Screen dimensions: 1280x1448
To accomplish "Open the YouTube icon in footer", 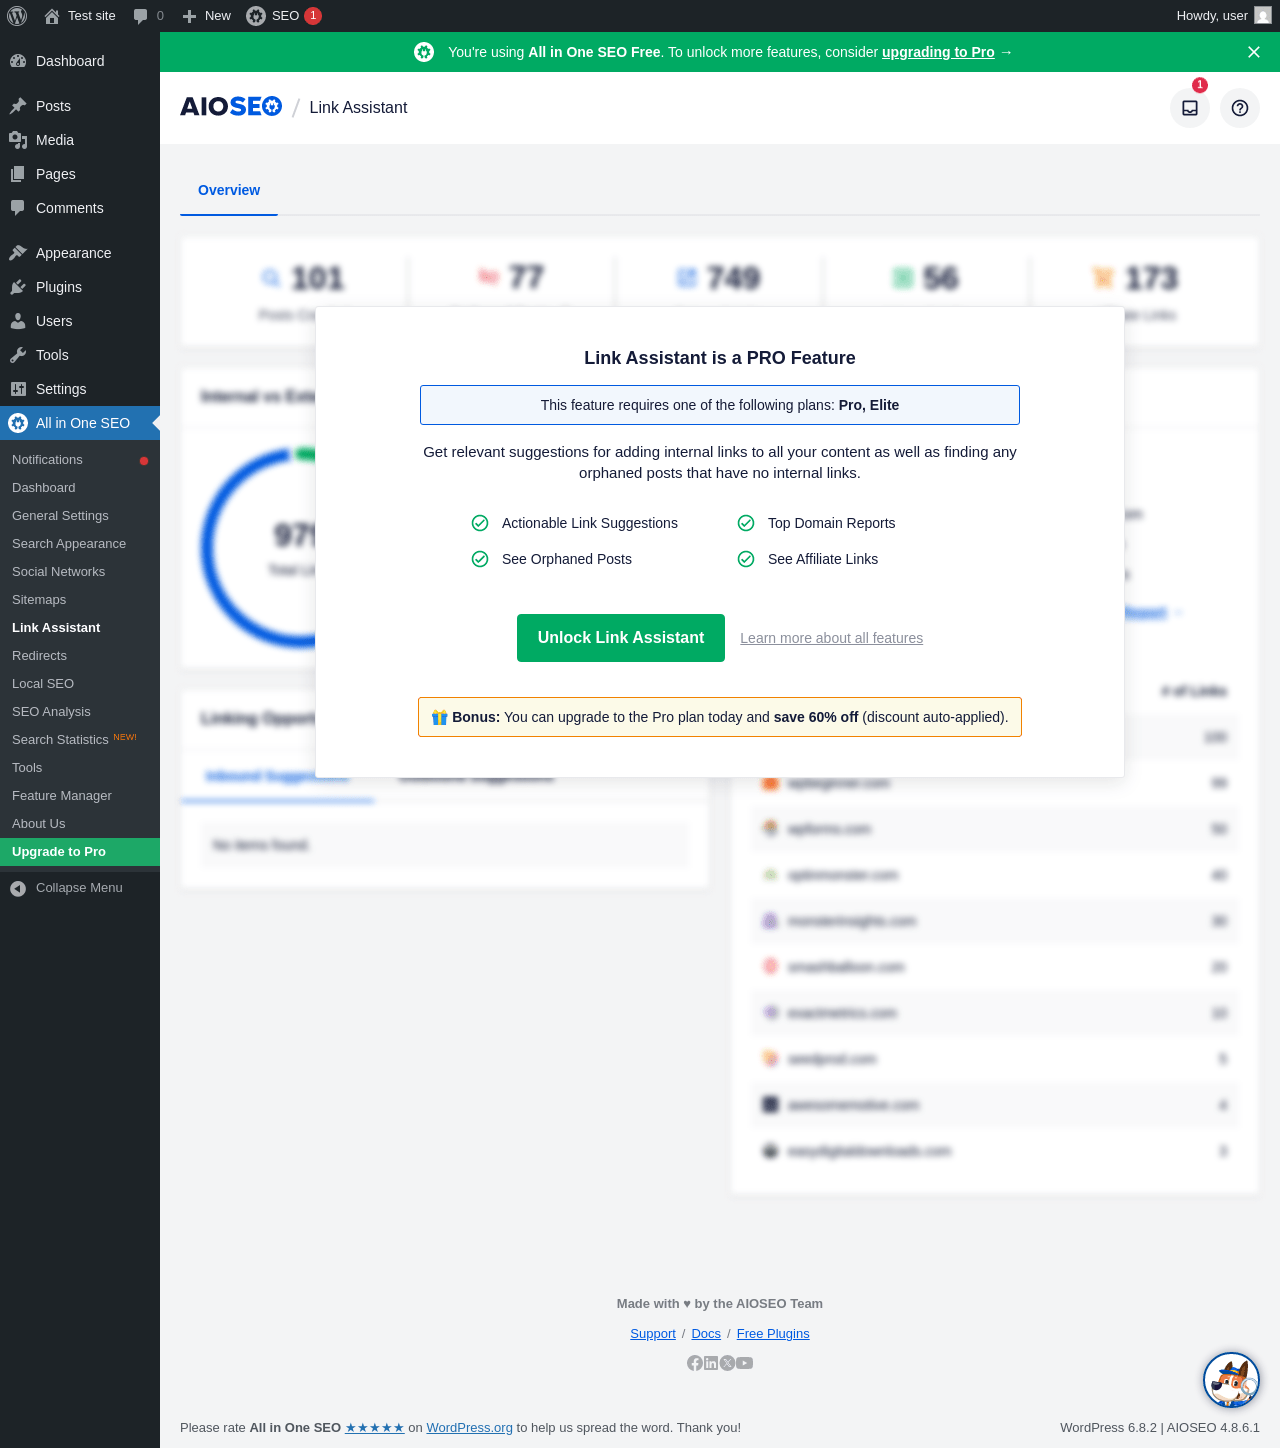I will [745, 1363].
